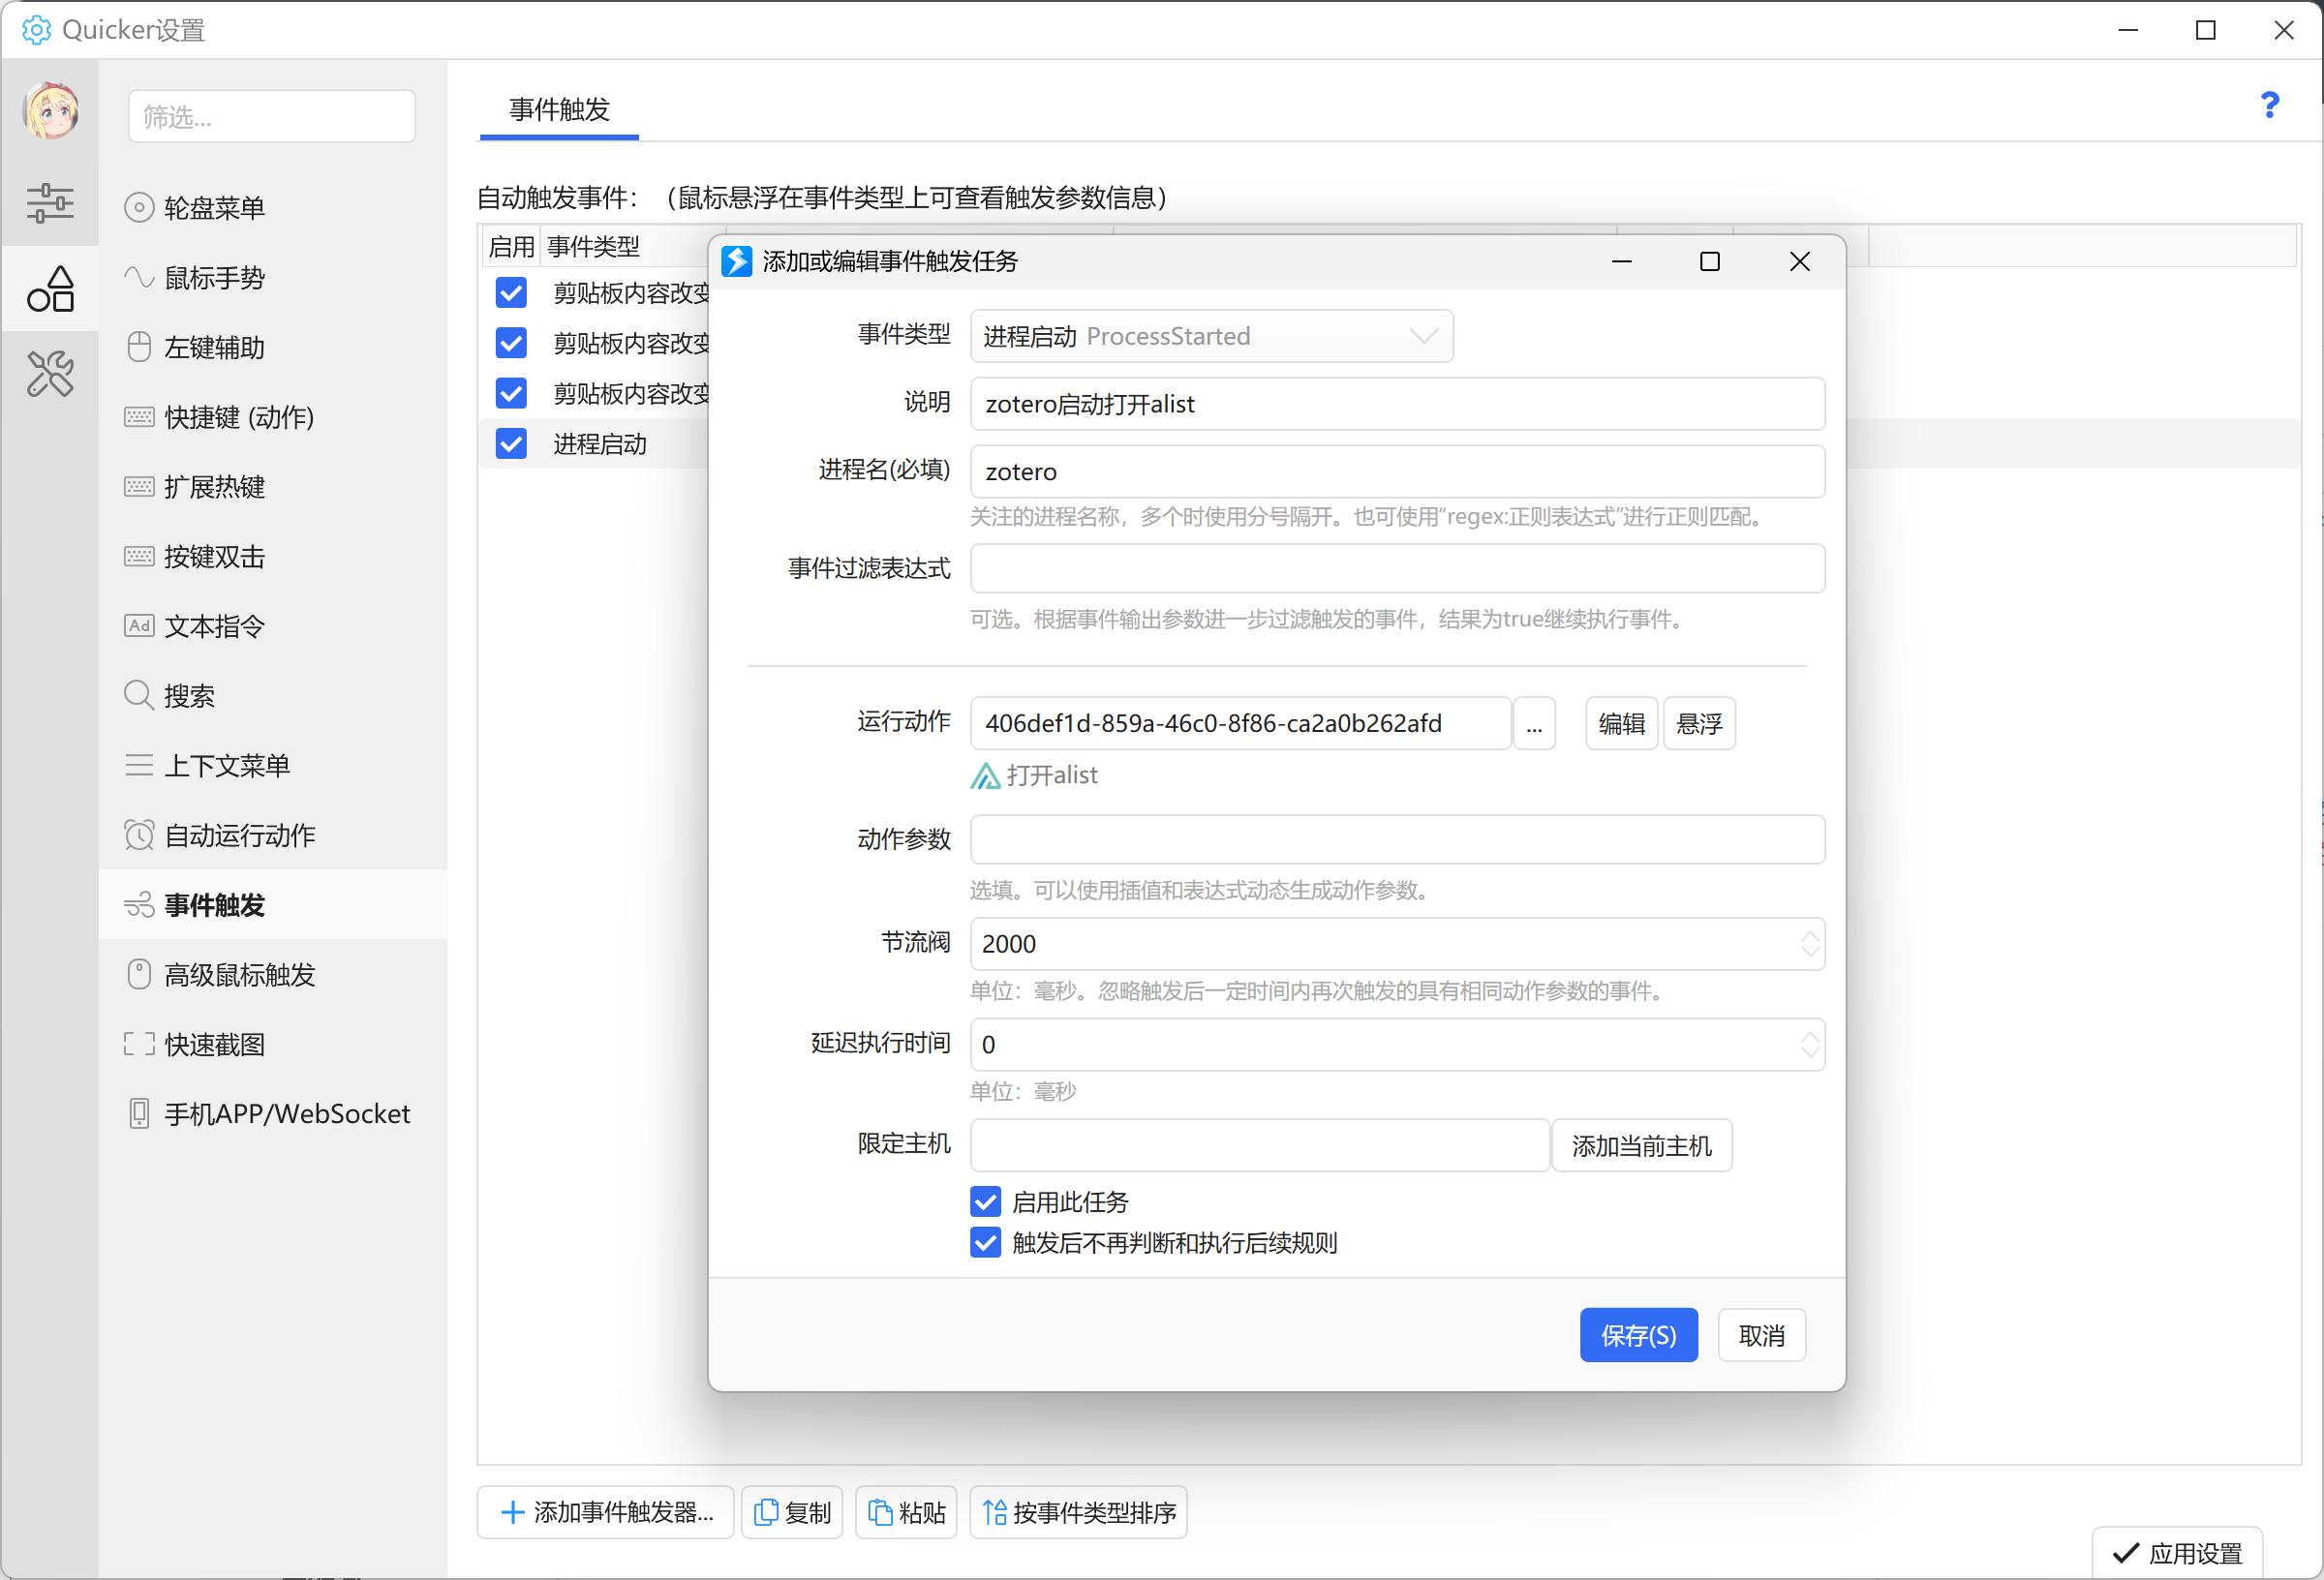
Task: Click the Quicker lightning icon in dialog title
Action: click(737, 261)
